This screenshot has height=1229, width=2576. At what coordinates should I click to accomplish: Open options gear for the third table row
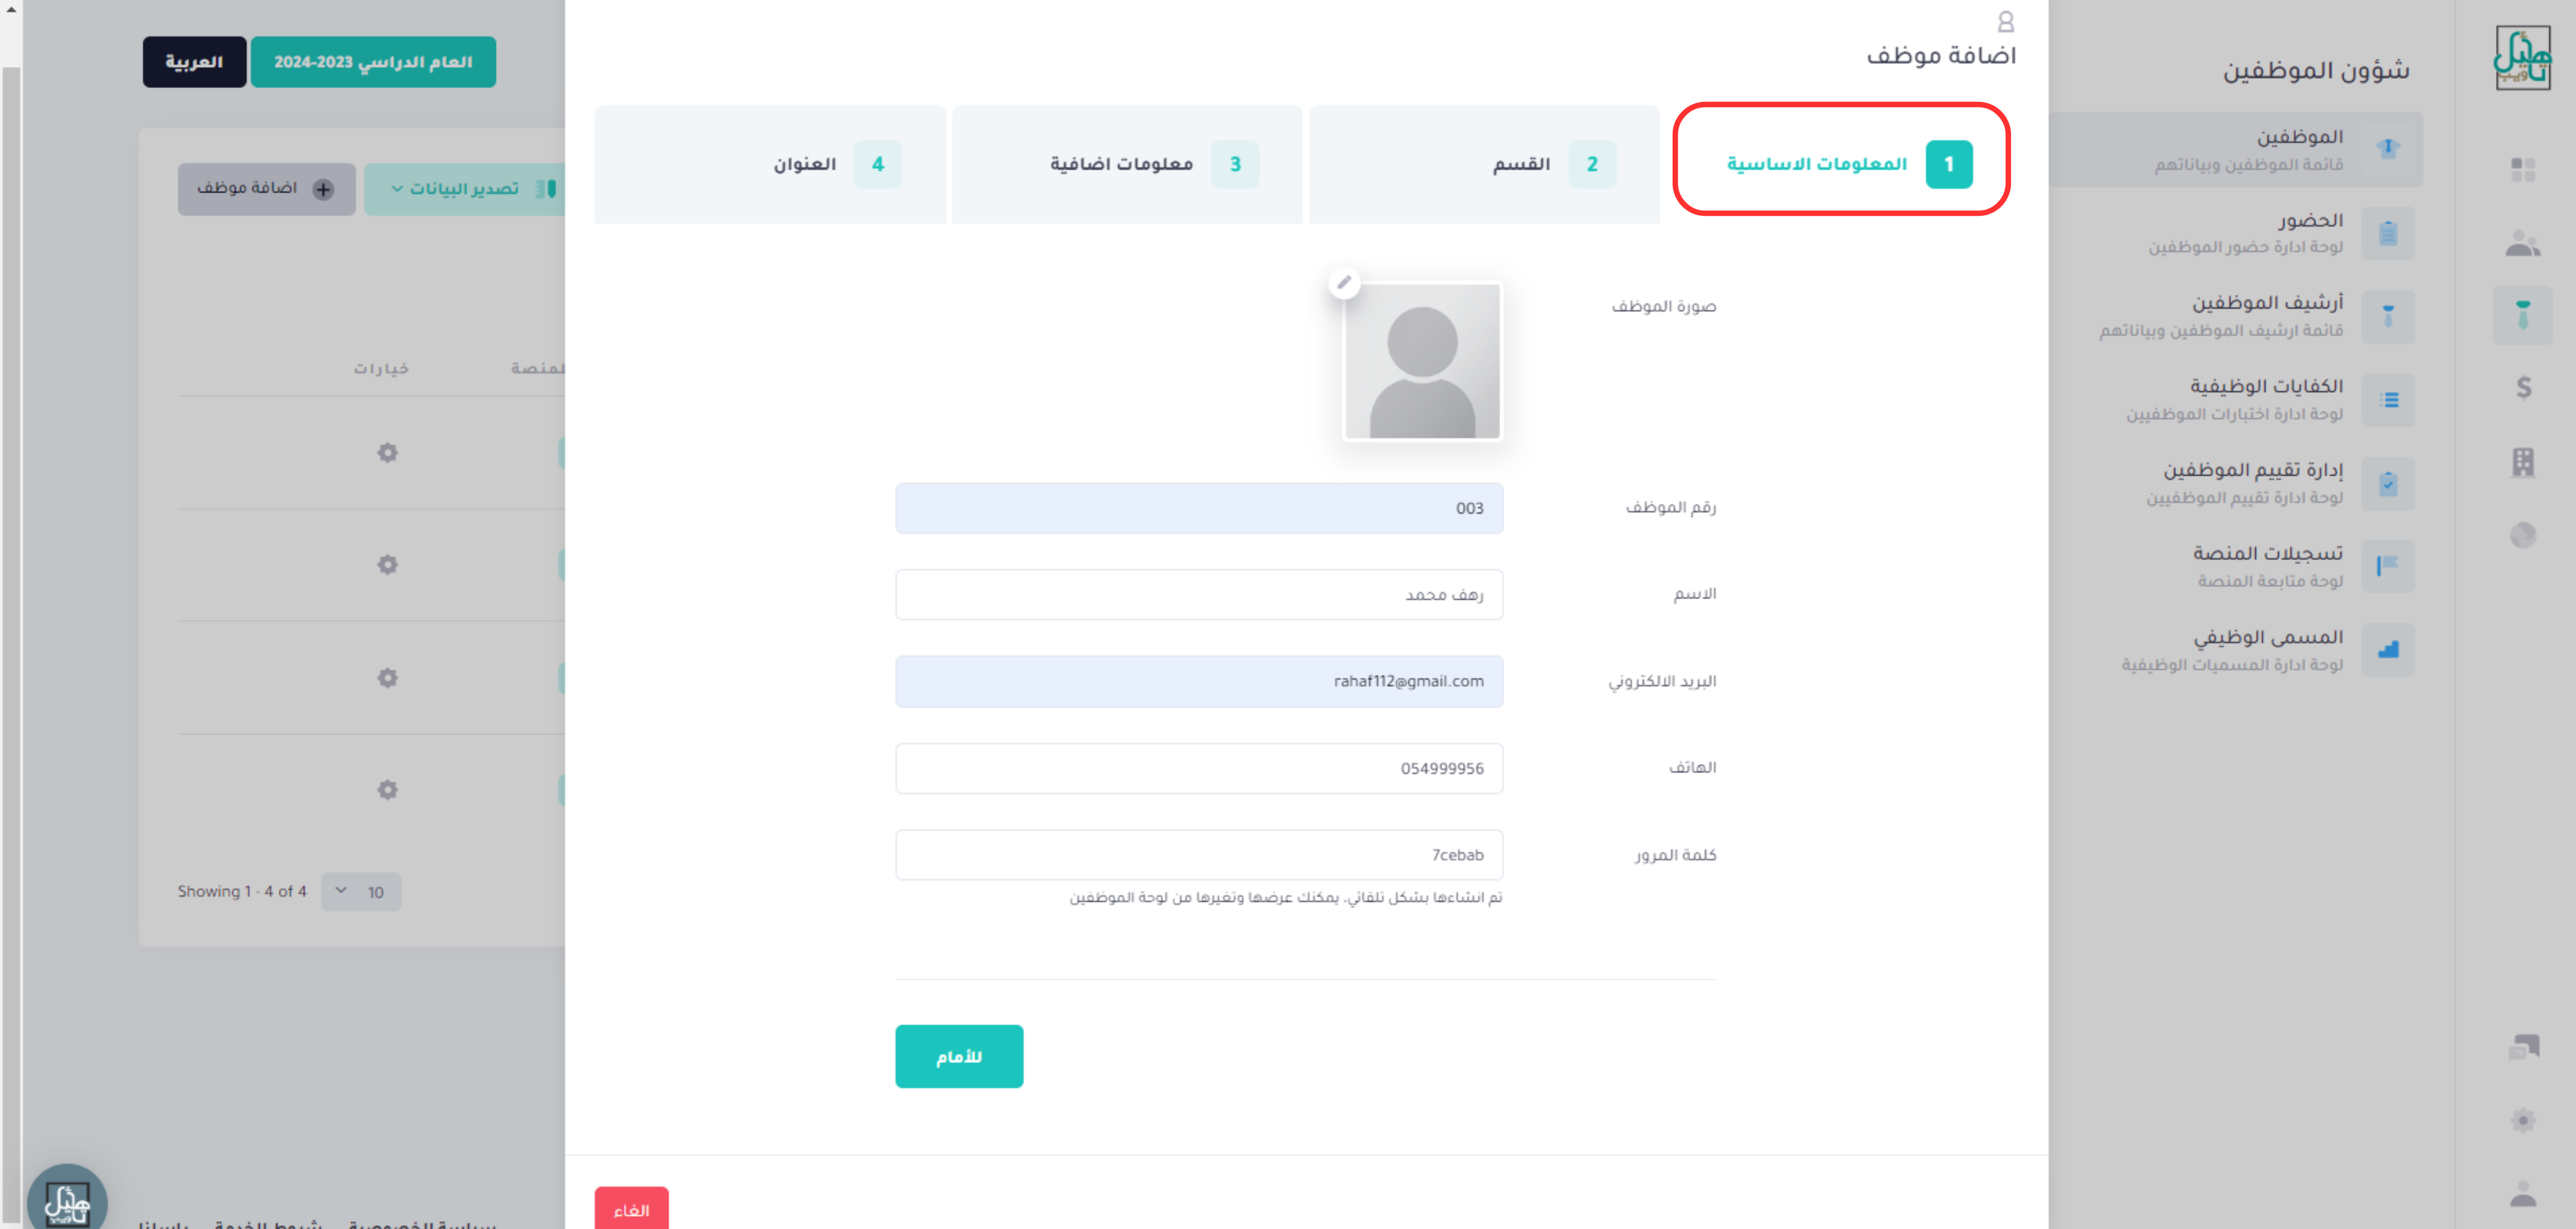pos(387,678)
